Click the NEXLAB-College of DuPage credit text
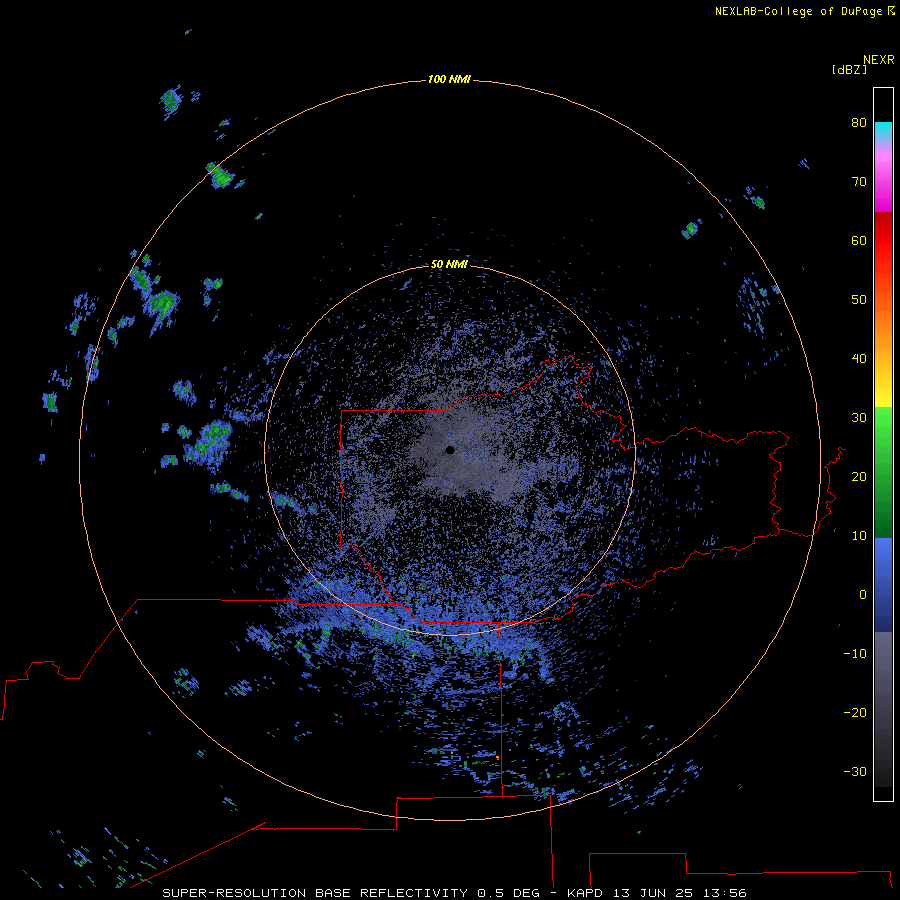The height and width of the screenshot is (900, 900). [804, 11]
